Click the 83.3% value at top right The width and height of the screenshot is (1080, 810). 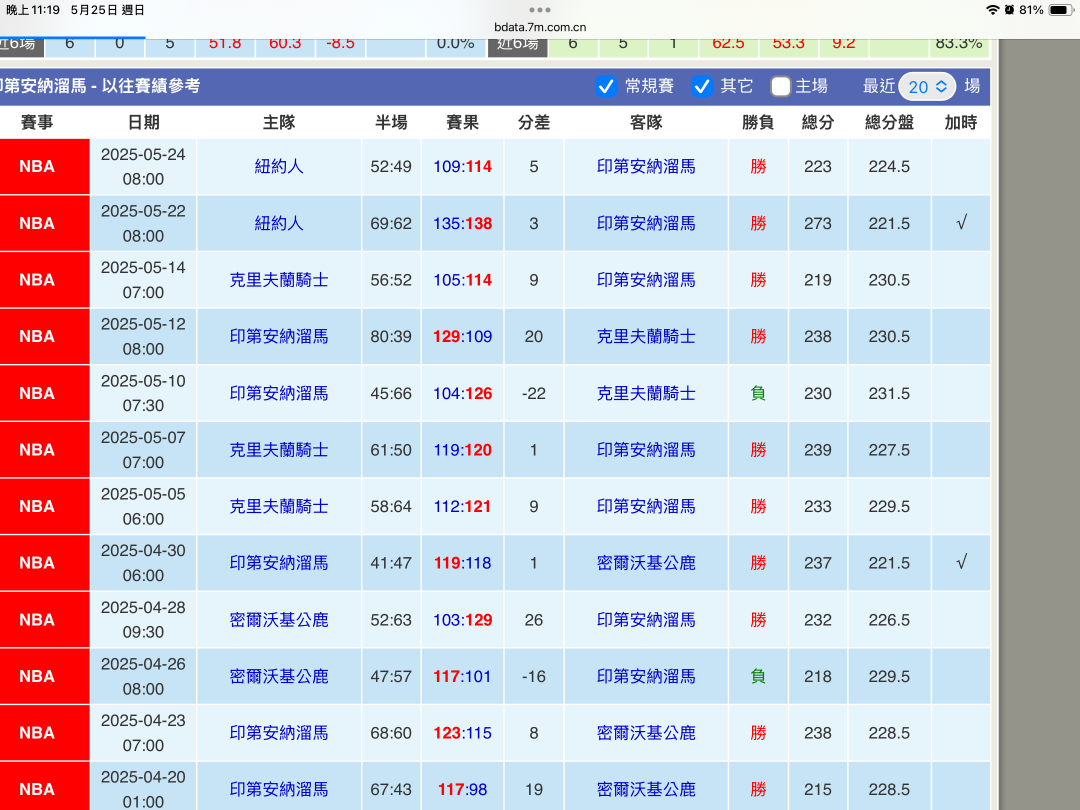(x=958, y=43)
